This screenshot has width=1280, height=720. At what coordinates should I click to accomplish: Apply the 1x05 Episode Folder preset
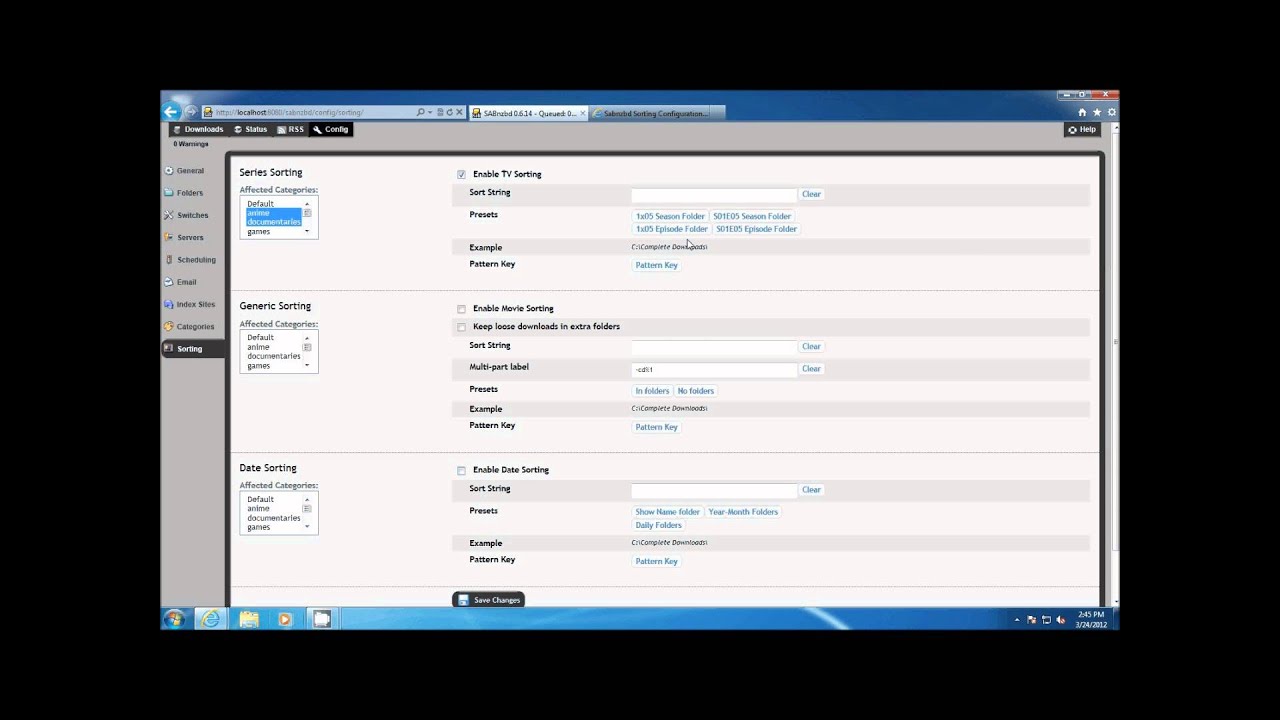[x=671, y=229]
